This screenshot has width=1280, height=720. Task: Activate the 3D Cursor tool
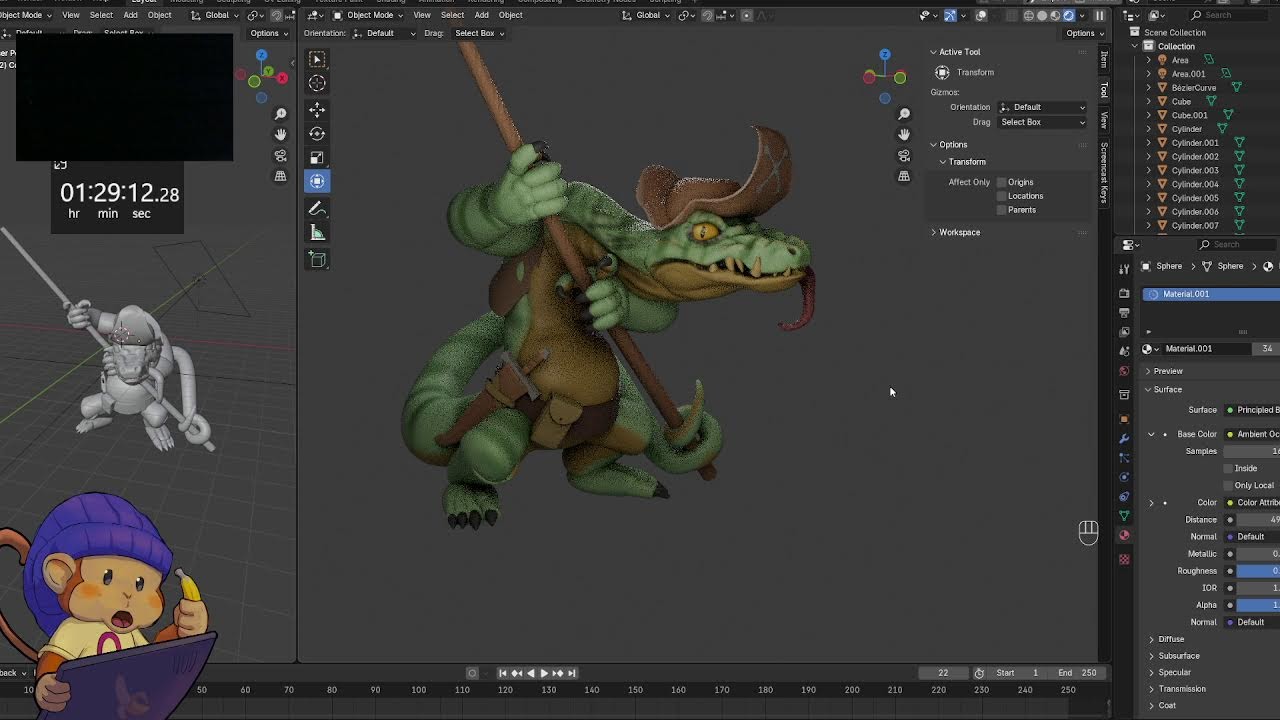[x=317, y=83]
